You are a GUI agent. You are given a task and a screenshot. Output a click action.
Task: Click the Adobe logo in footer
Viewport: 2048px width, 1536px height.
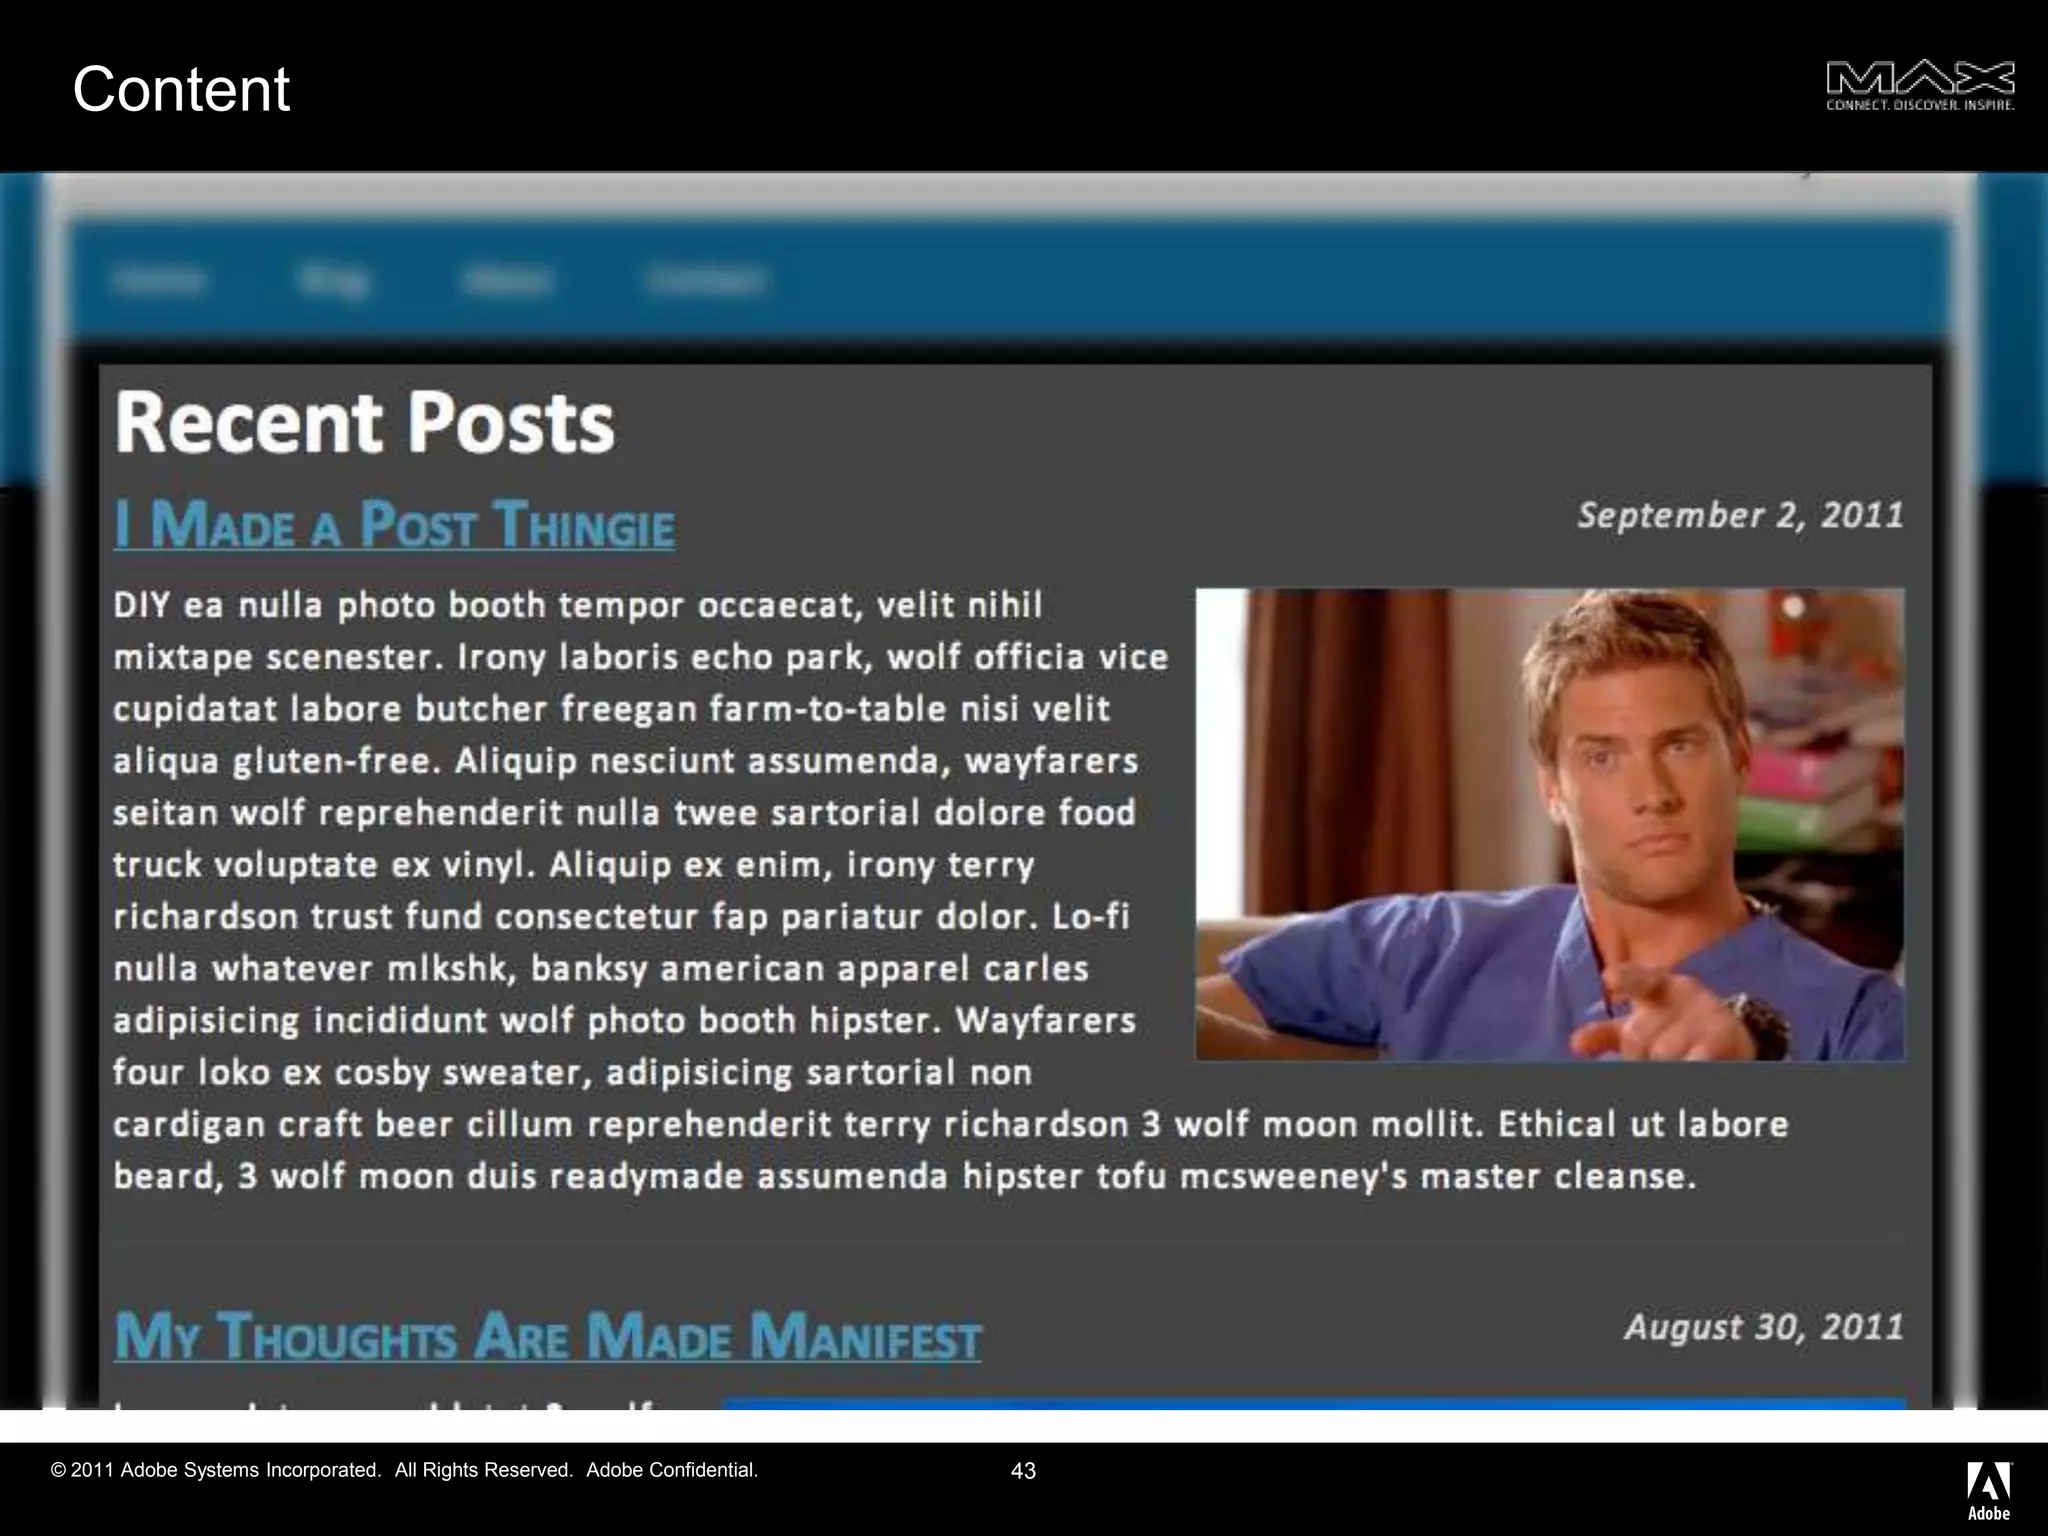(x=1989, y=1489)
